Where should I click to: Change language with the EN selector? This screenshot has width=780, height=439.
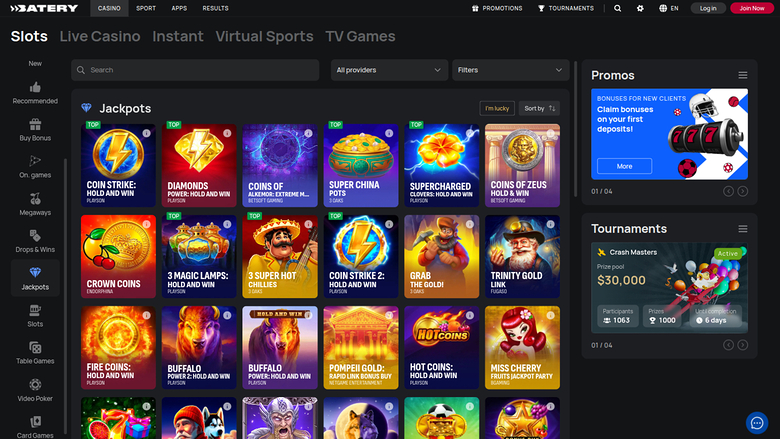tap(669, 8)
